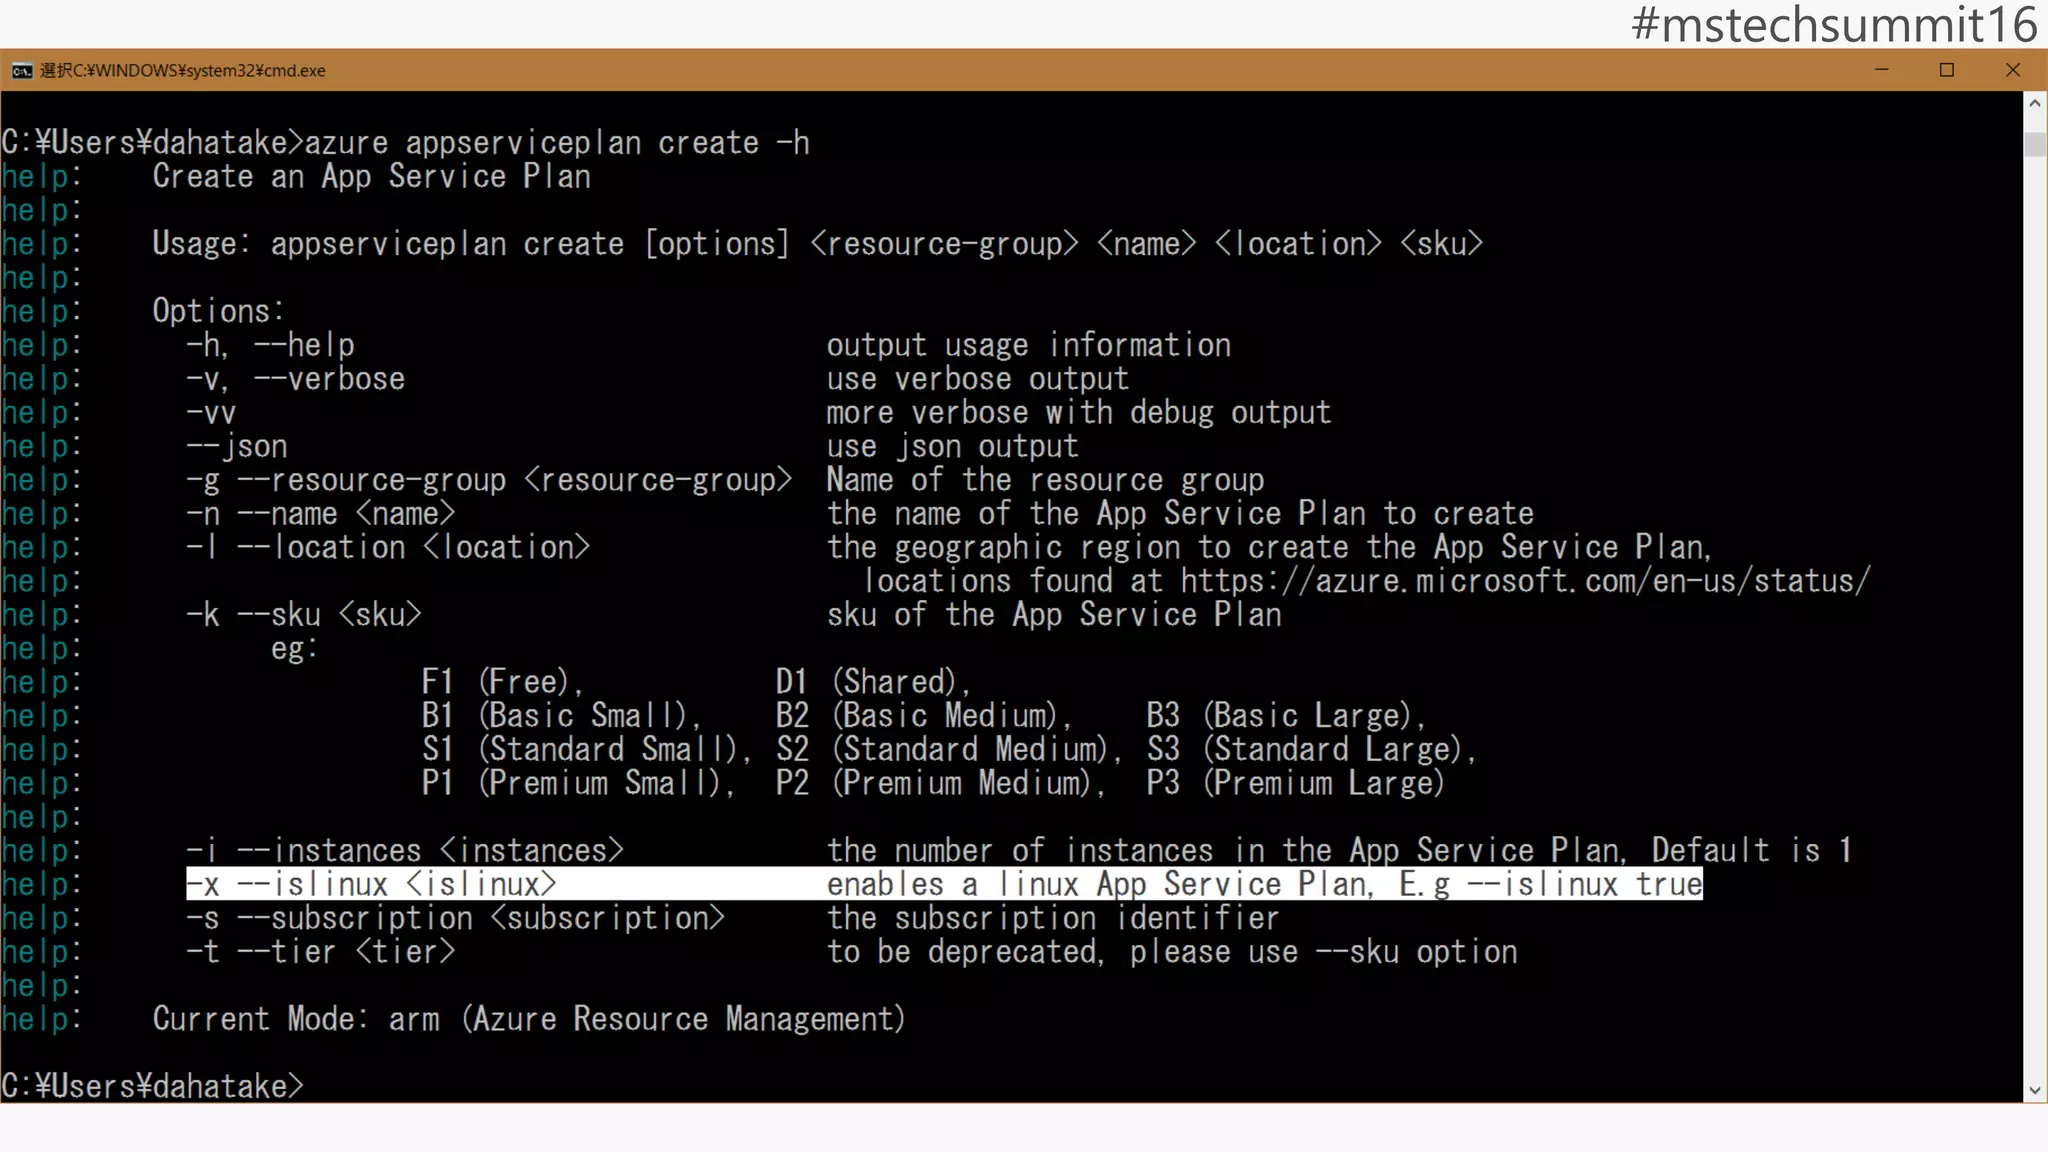
Task: Click the typed azure appserviceplan create command
Action: (x=556, y=143)
